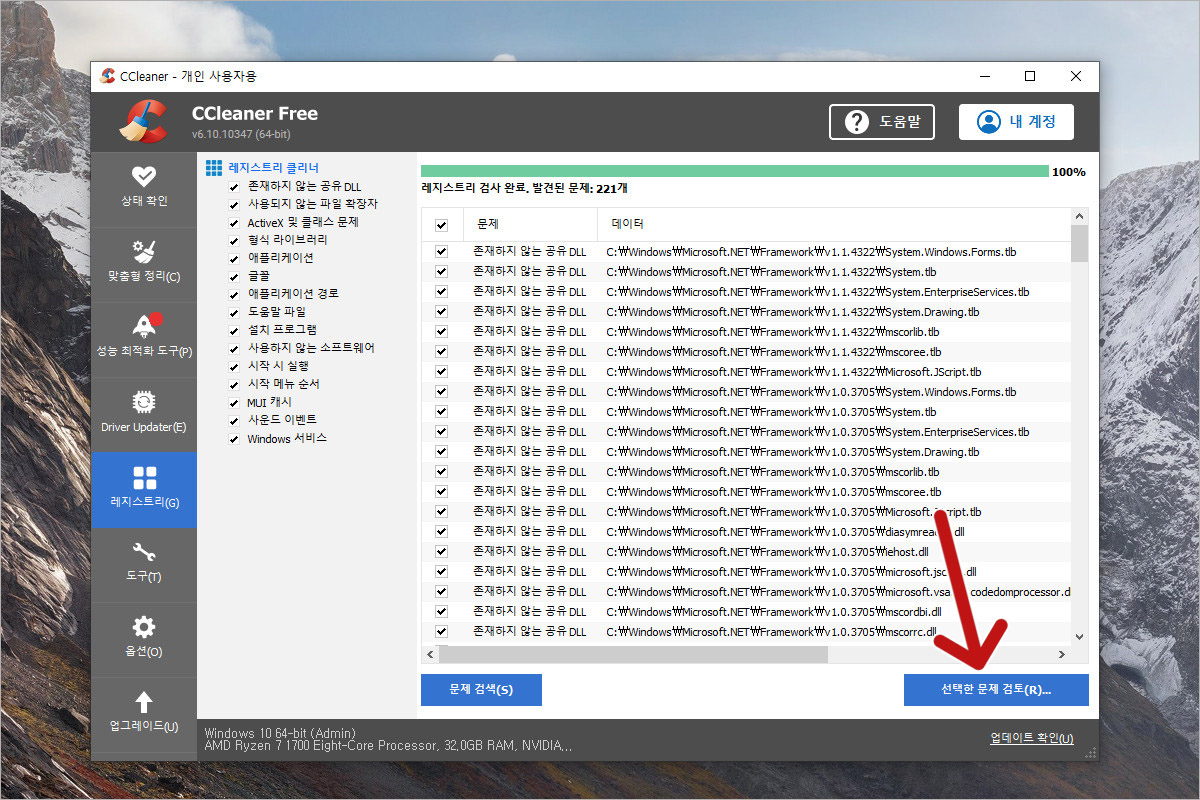Toggle select-all checkbox in results header
This screenshot has width=1200, height=800.
coord(441,225)
